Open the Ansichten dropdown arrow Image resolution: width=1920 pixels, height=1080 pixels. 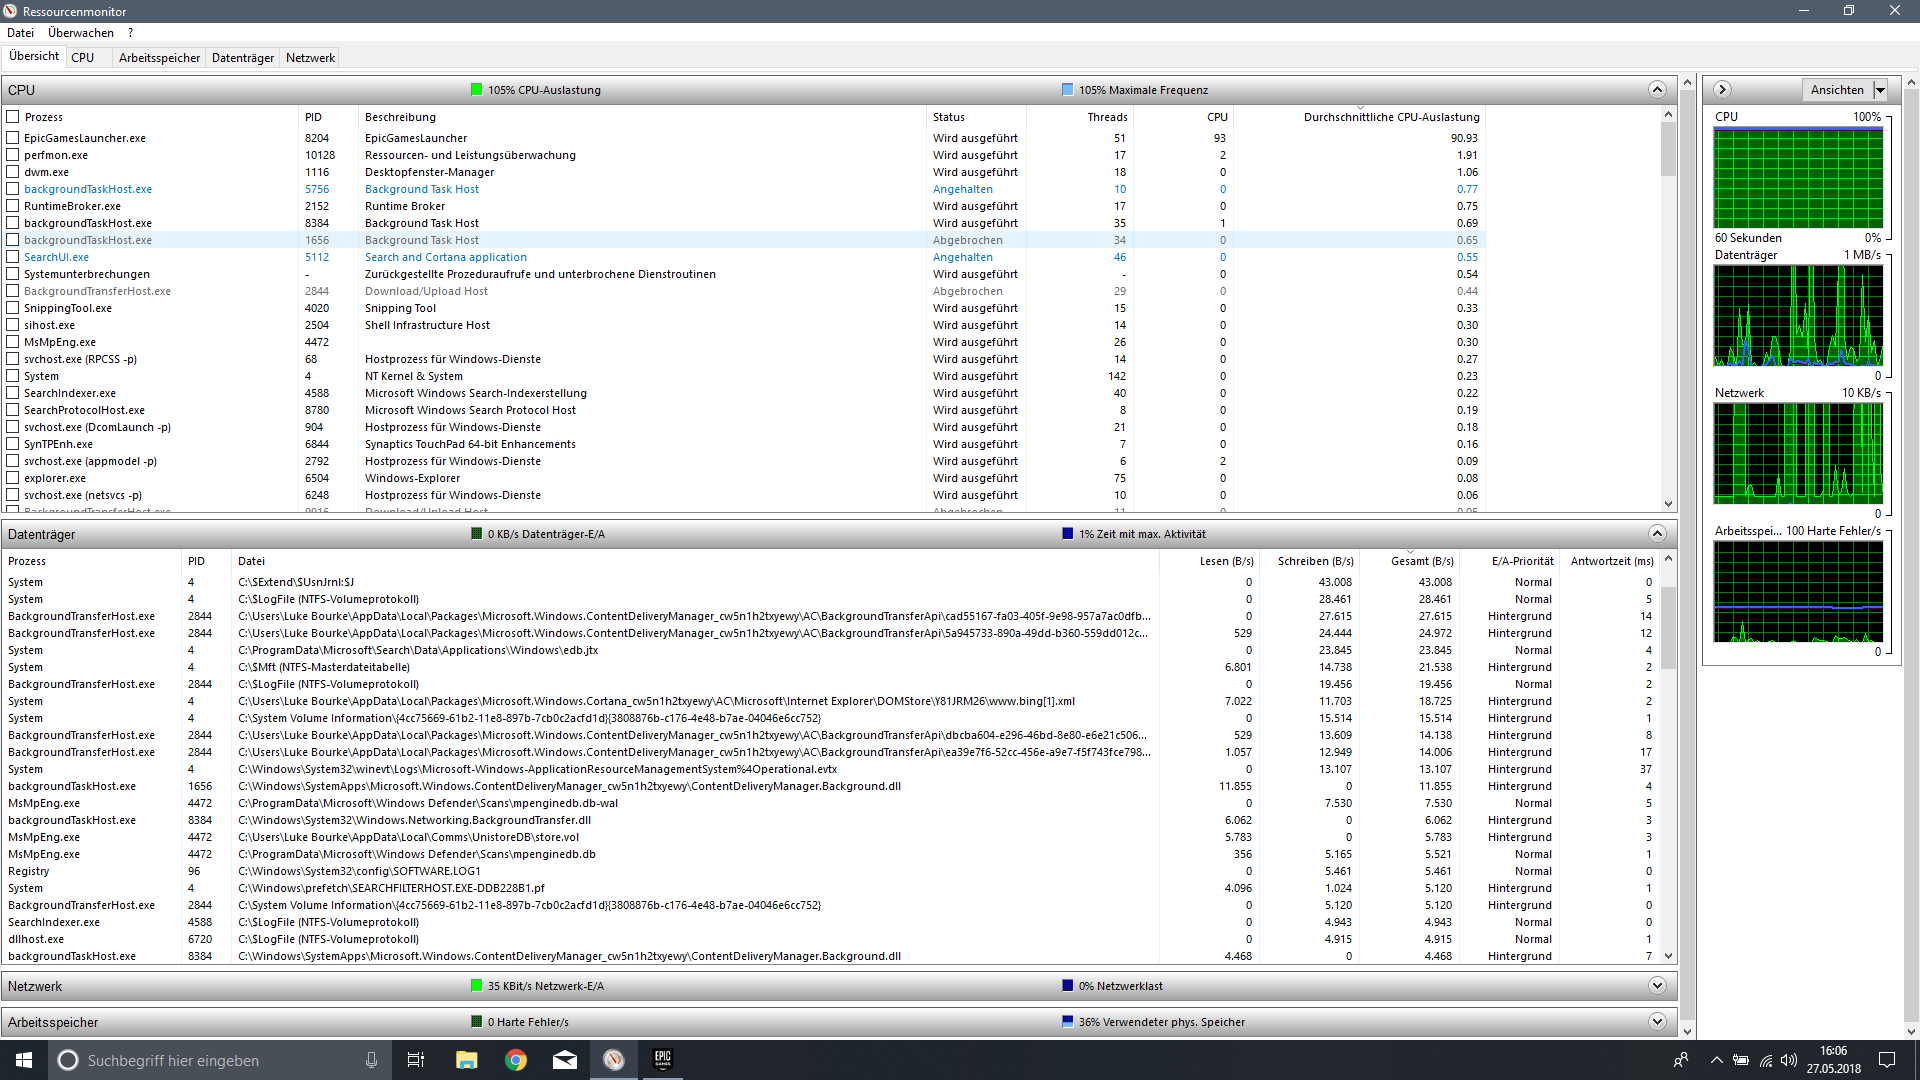[1880, 90]
